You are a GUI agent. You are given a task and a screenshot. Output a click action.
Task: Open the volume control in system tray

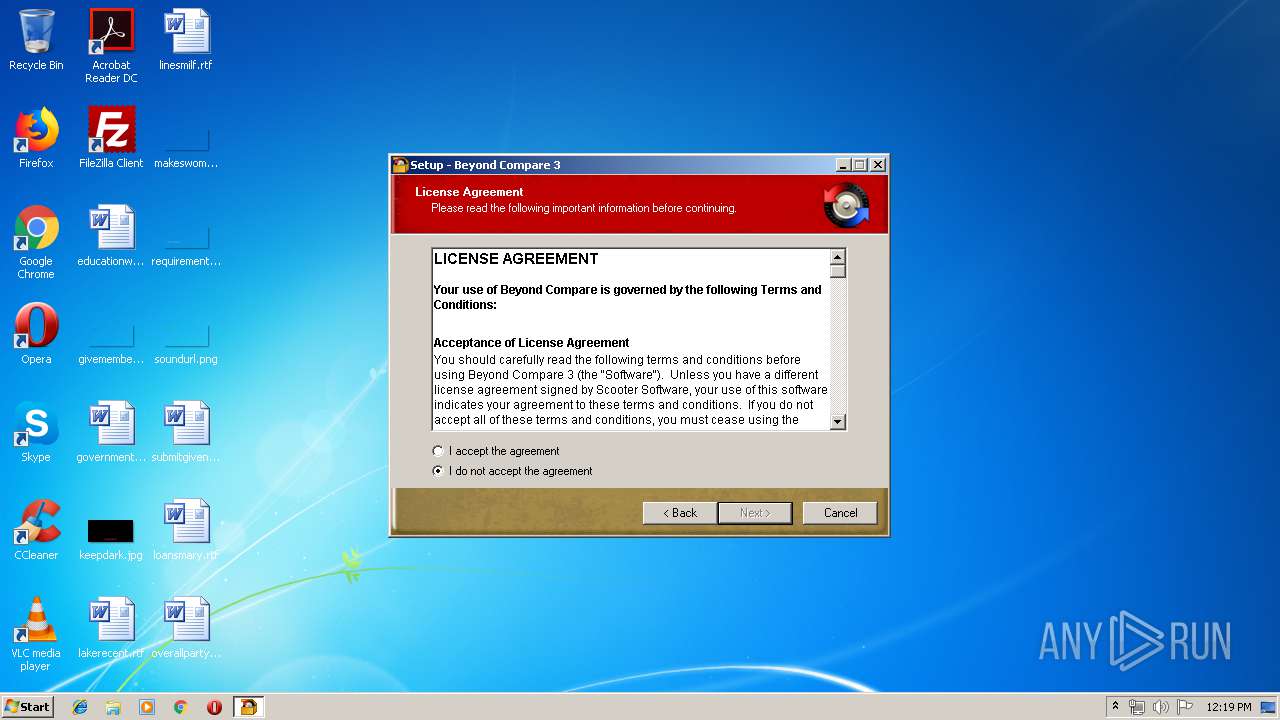pos(1161,707)
